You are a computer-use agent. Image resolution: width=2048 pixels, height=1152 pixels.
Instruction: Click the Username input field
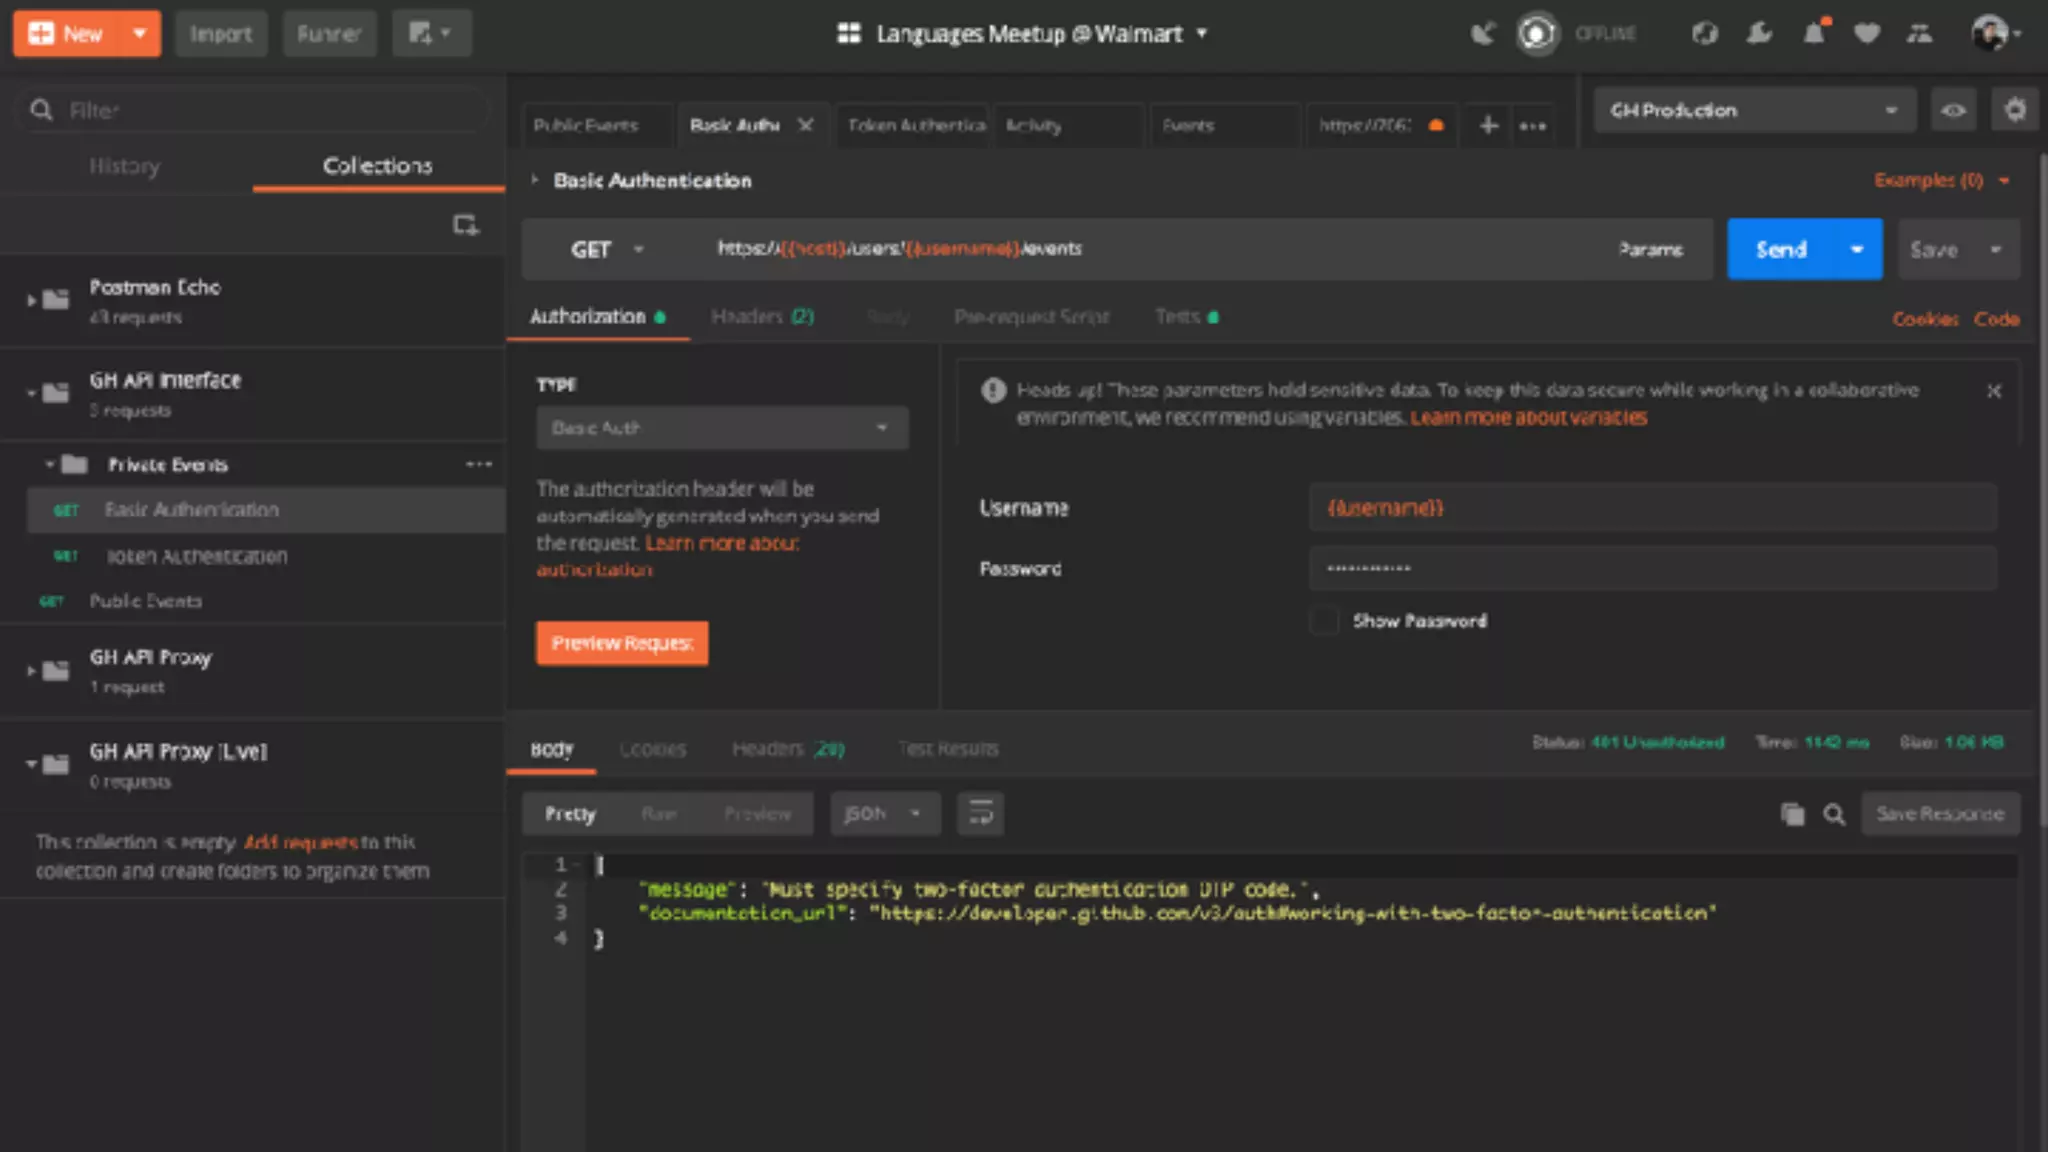1652,508
